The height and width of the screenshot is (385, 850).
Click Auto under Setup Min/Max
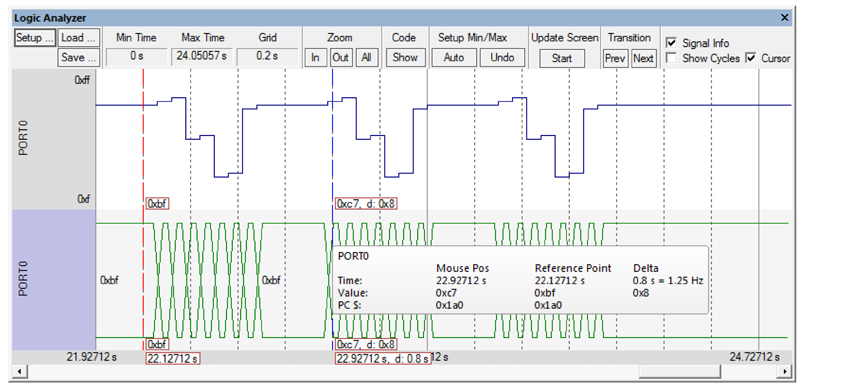[454, 58]
